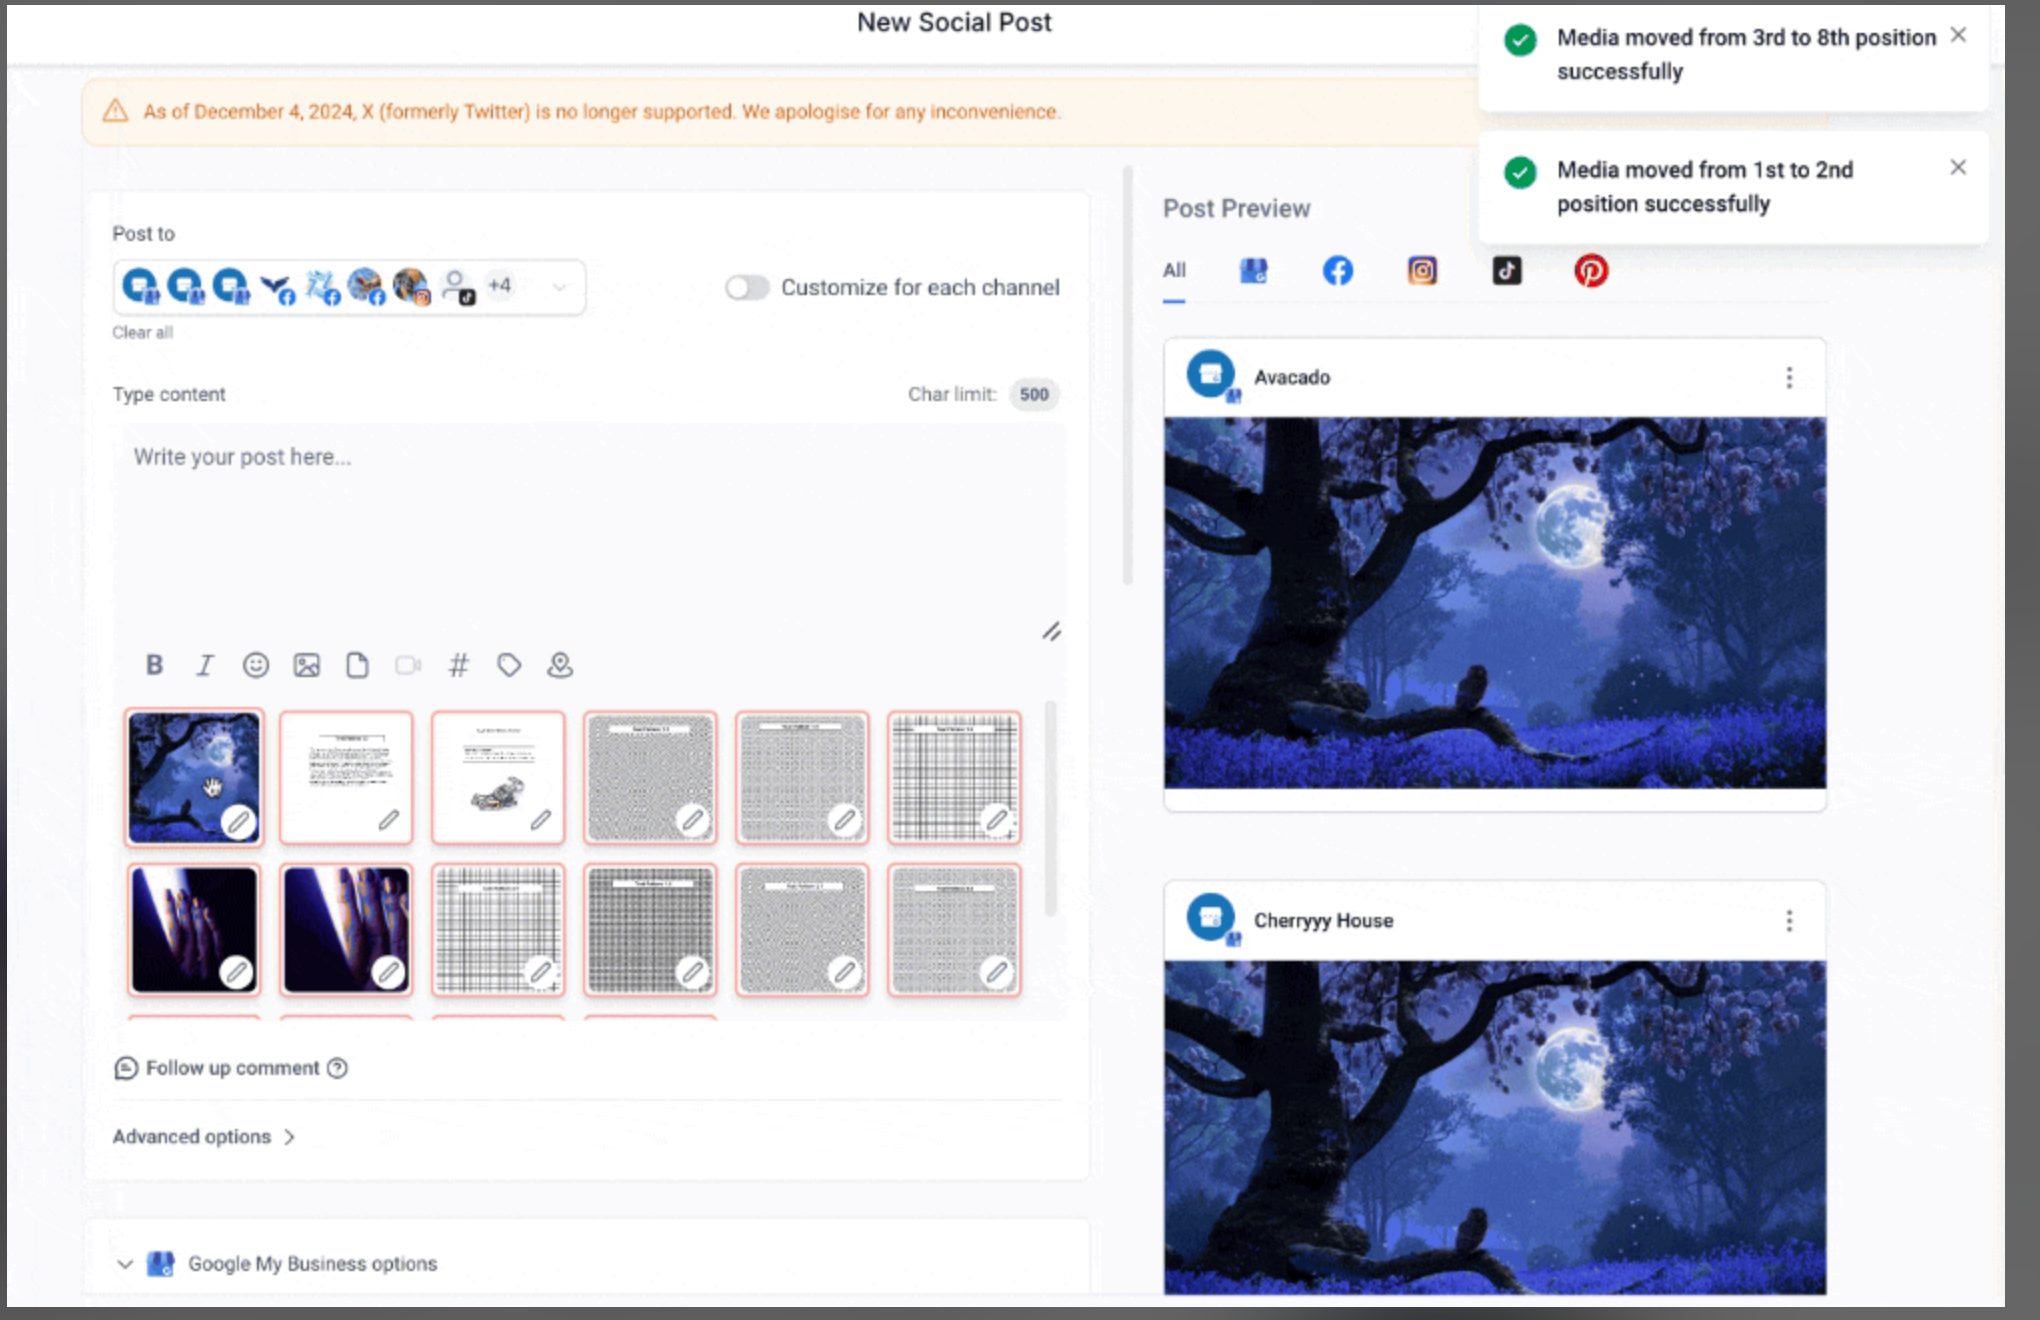Click the document attach icon

[357, 665]
